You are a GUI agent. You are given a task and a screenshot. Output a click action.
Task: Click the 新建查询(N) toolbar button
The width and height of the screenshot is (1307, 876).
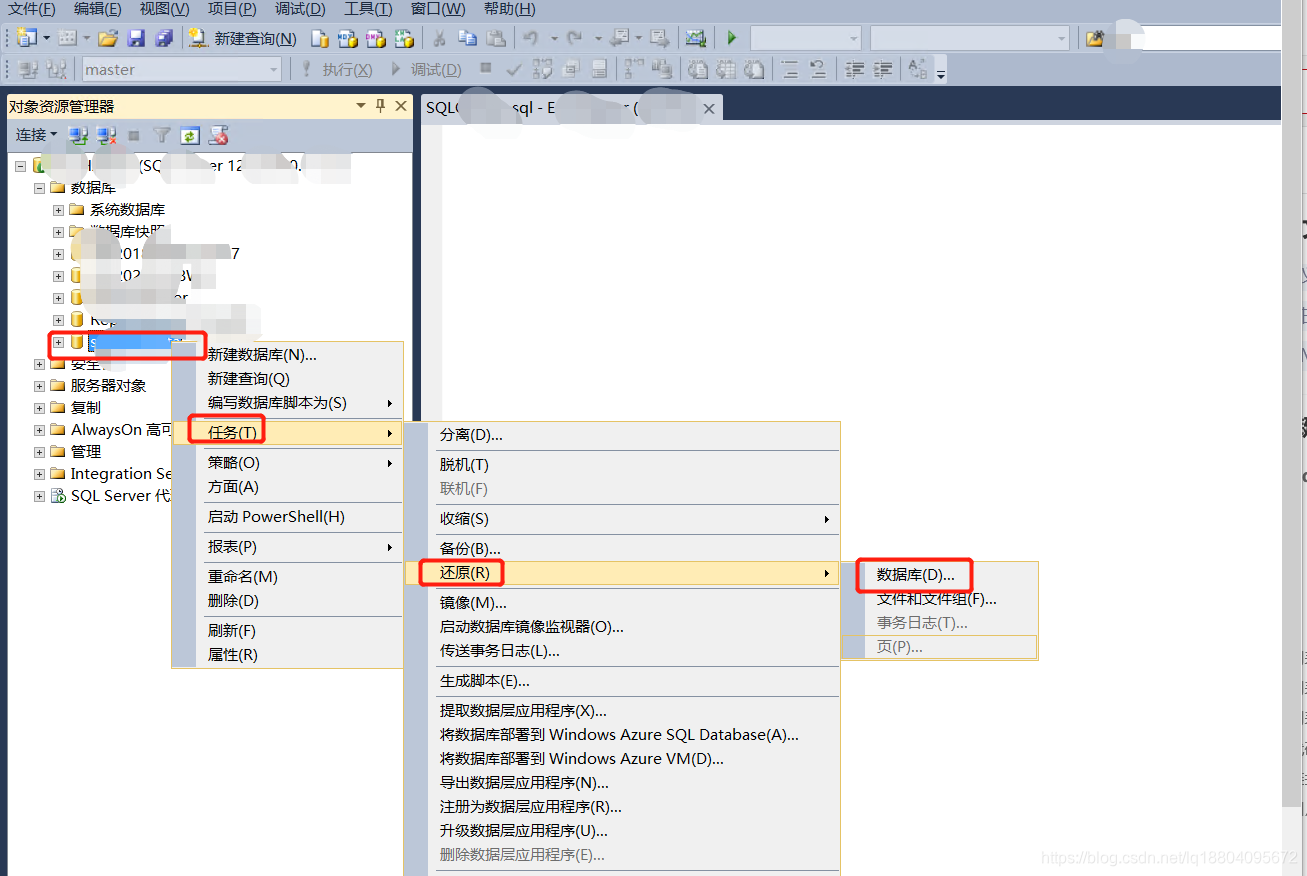coord(243,38)
